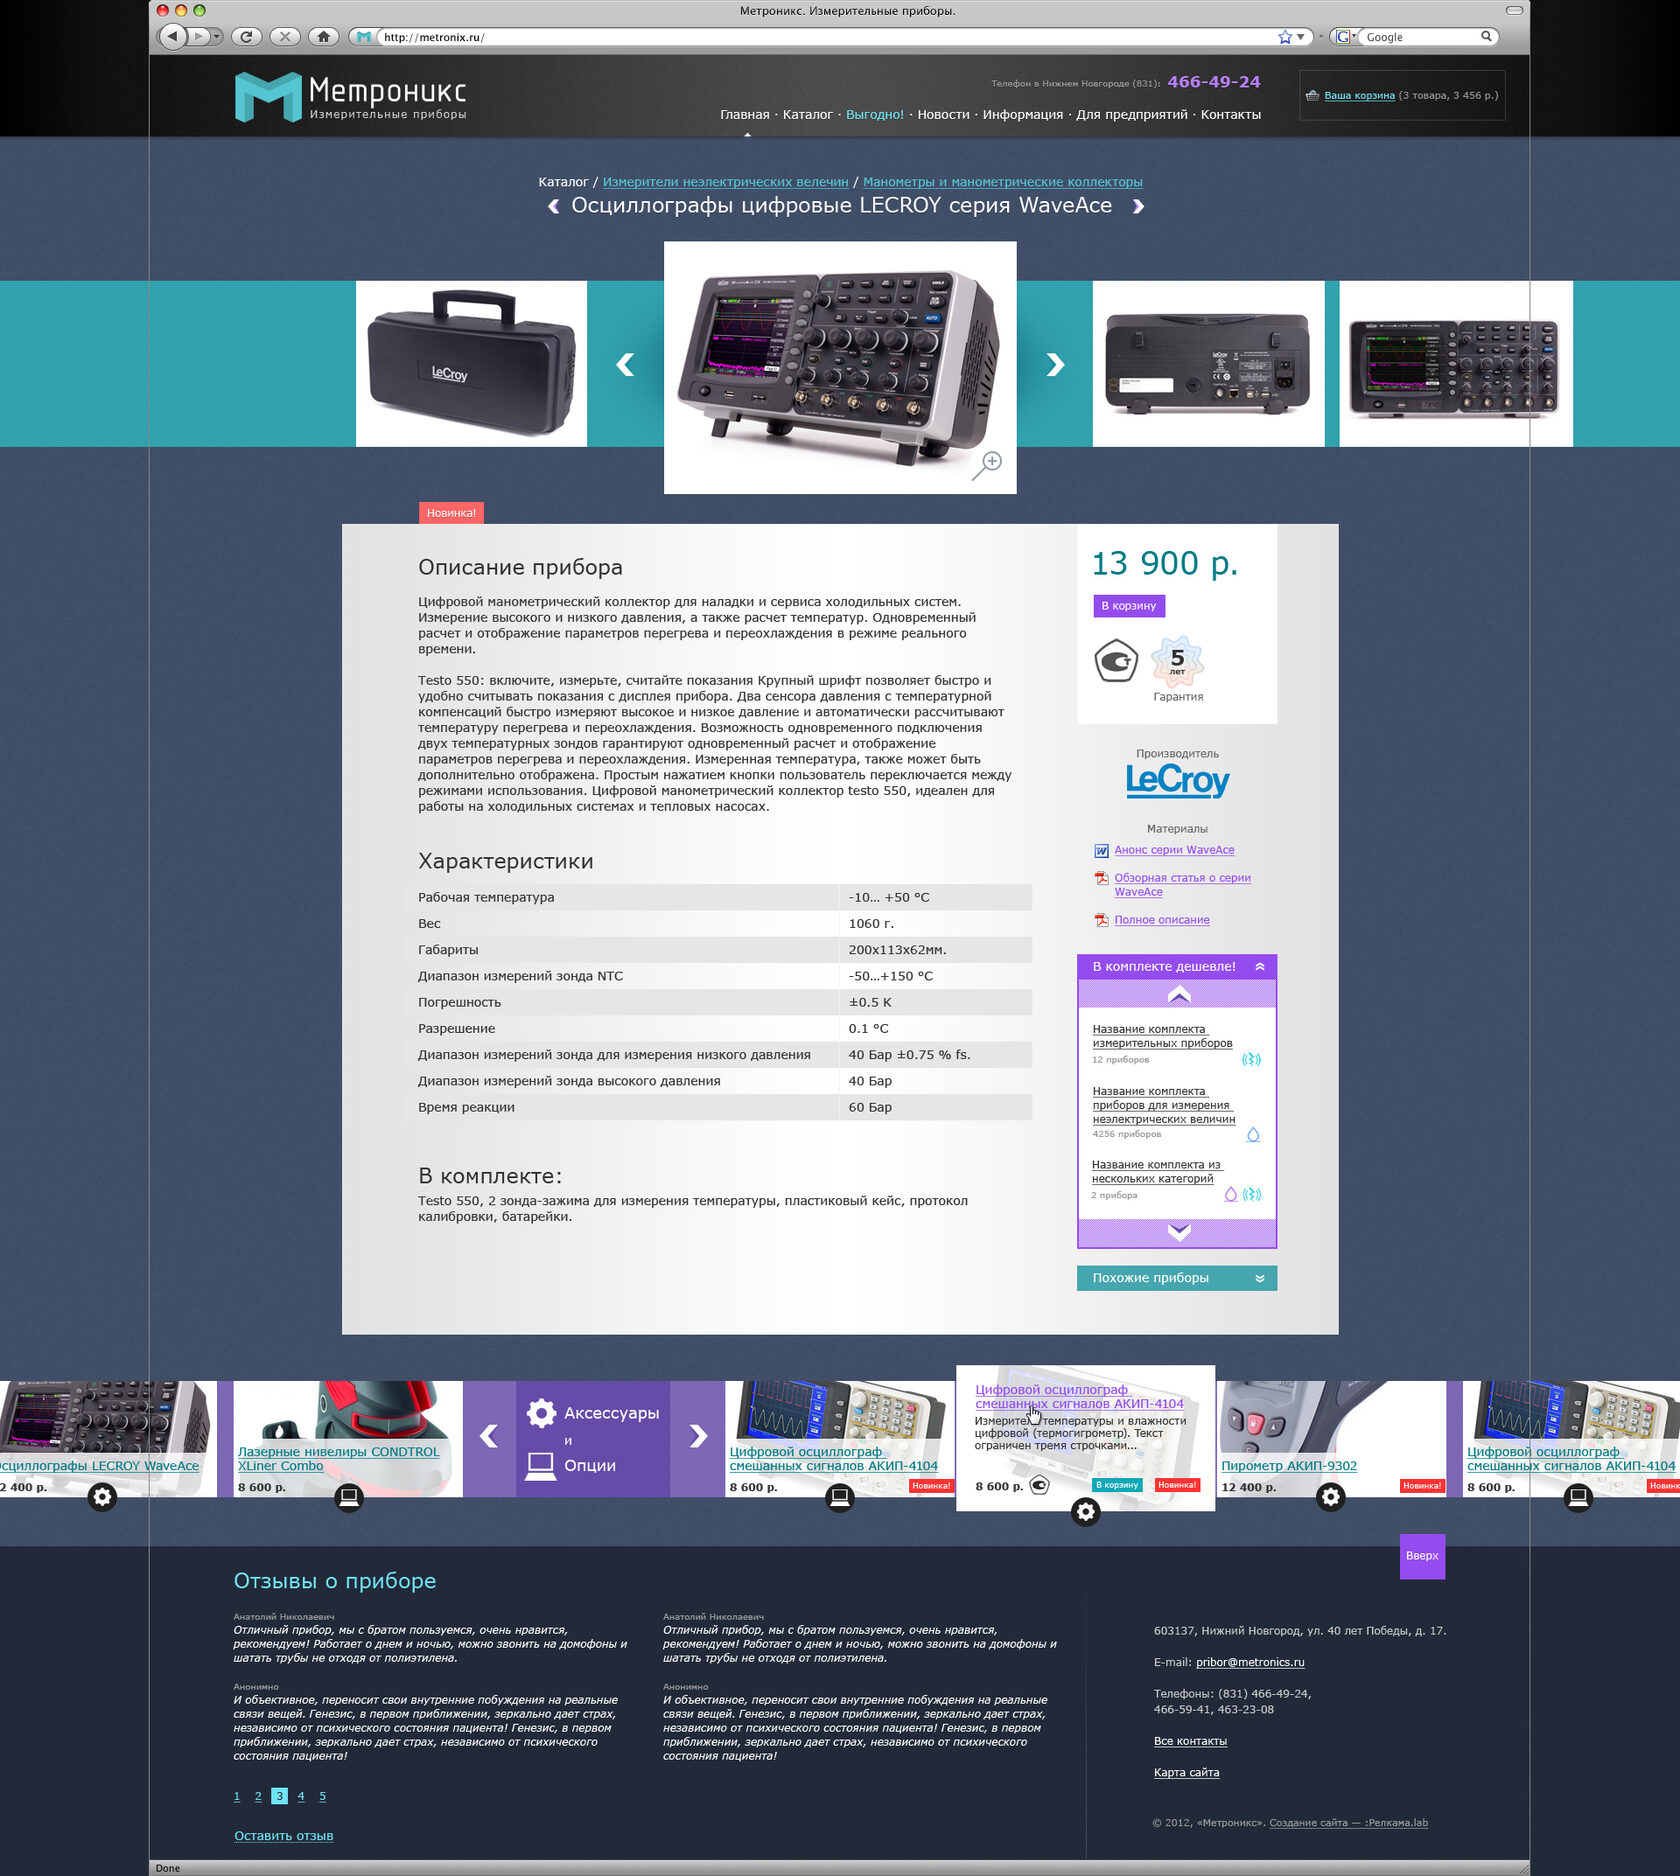Viewport: 1680px width, 1876px height.
Task: Zoom main product image with magnifier icon
Action: click(987, 465)
